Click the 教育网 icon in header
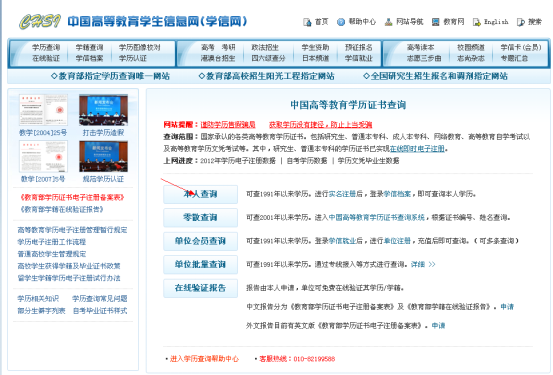 pos(436,22)
